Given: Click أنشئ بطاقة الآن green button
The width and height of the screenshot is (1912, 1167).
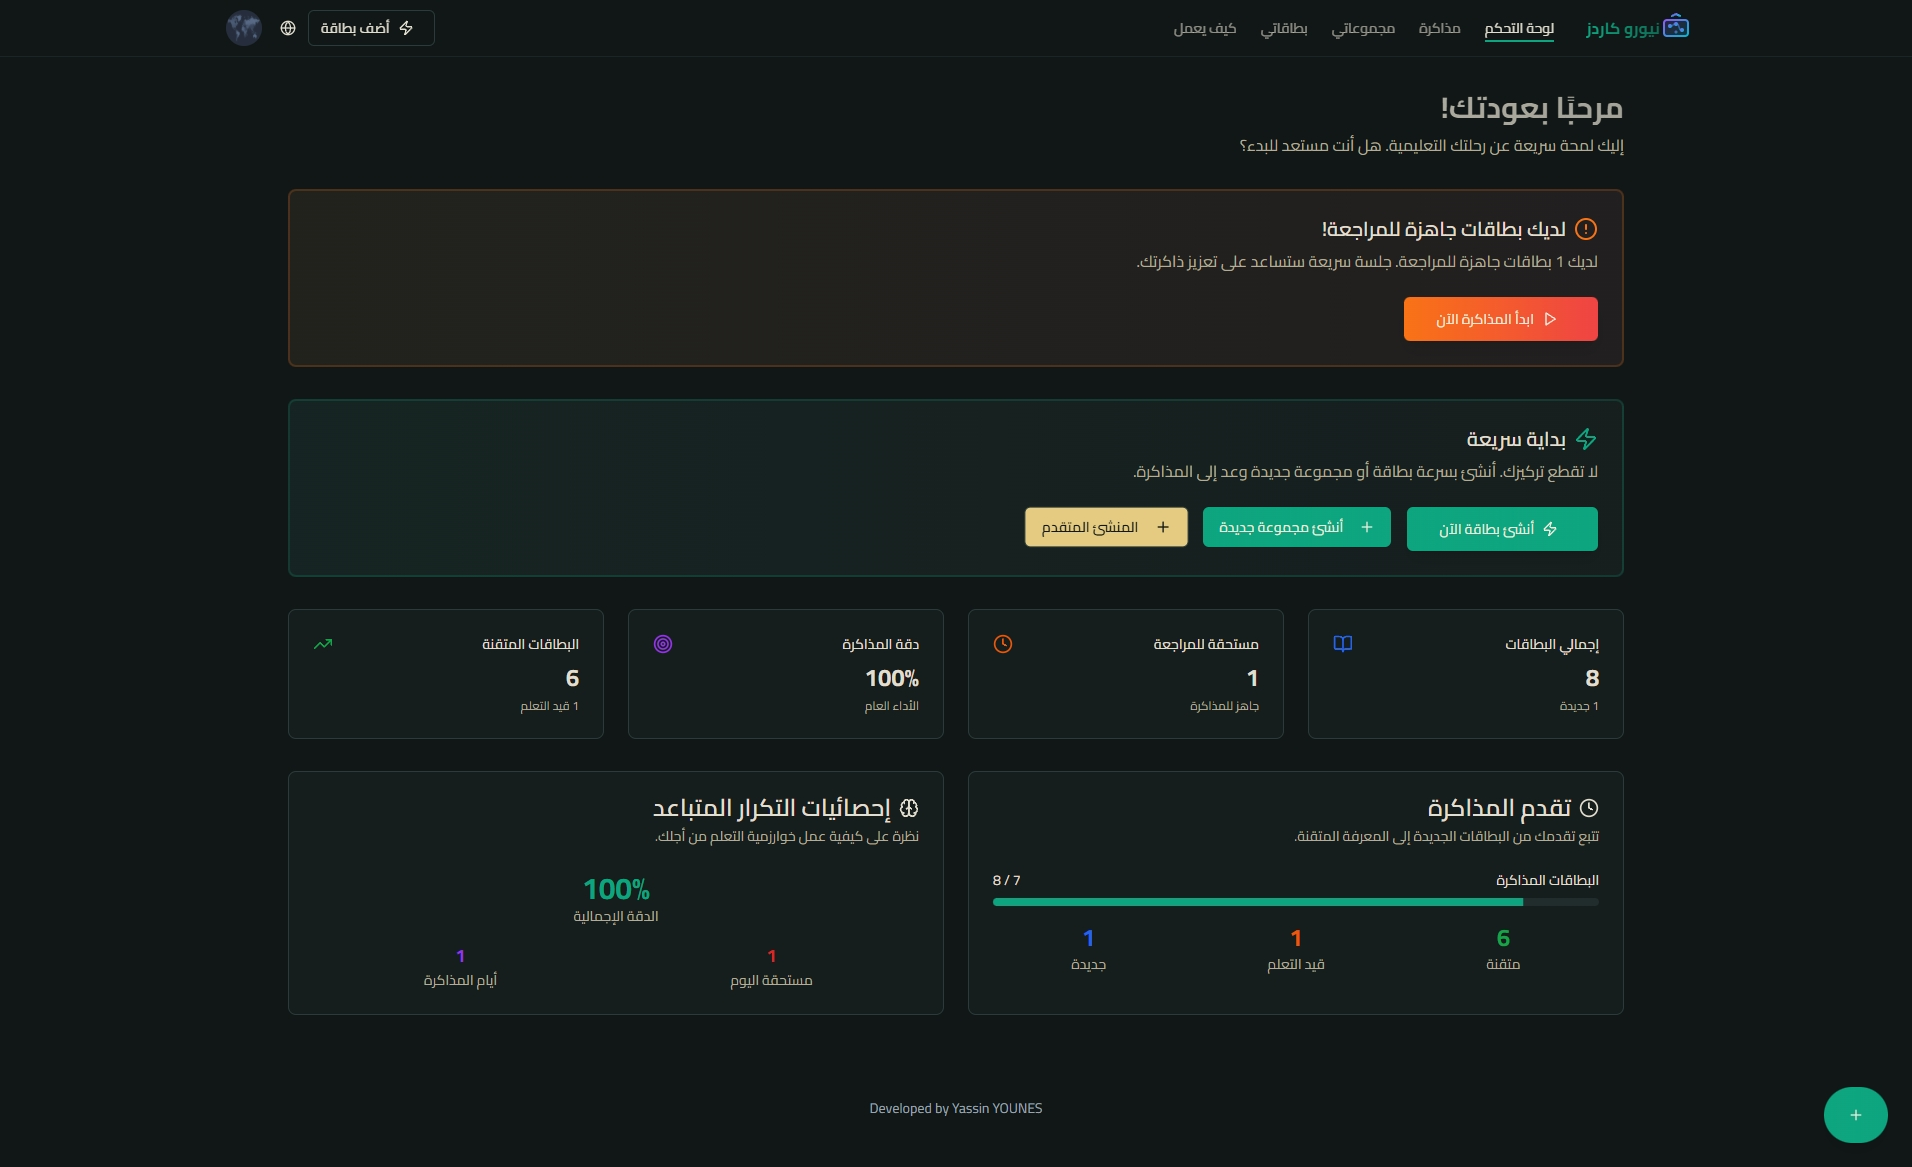Looking at the screenshot, I should (1502, 529).
